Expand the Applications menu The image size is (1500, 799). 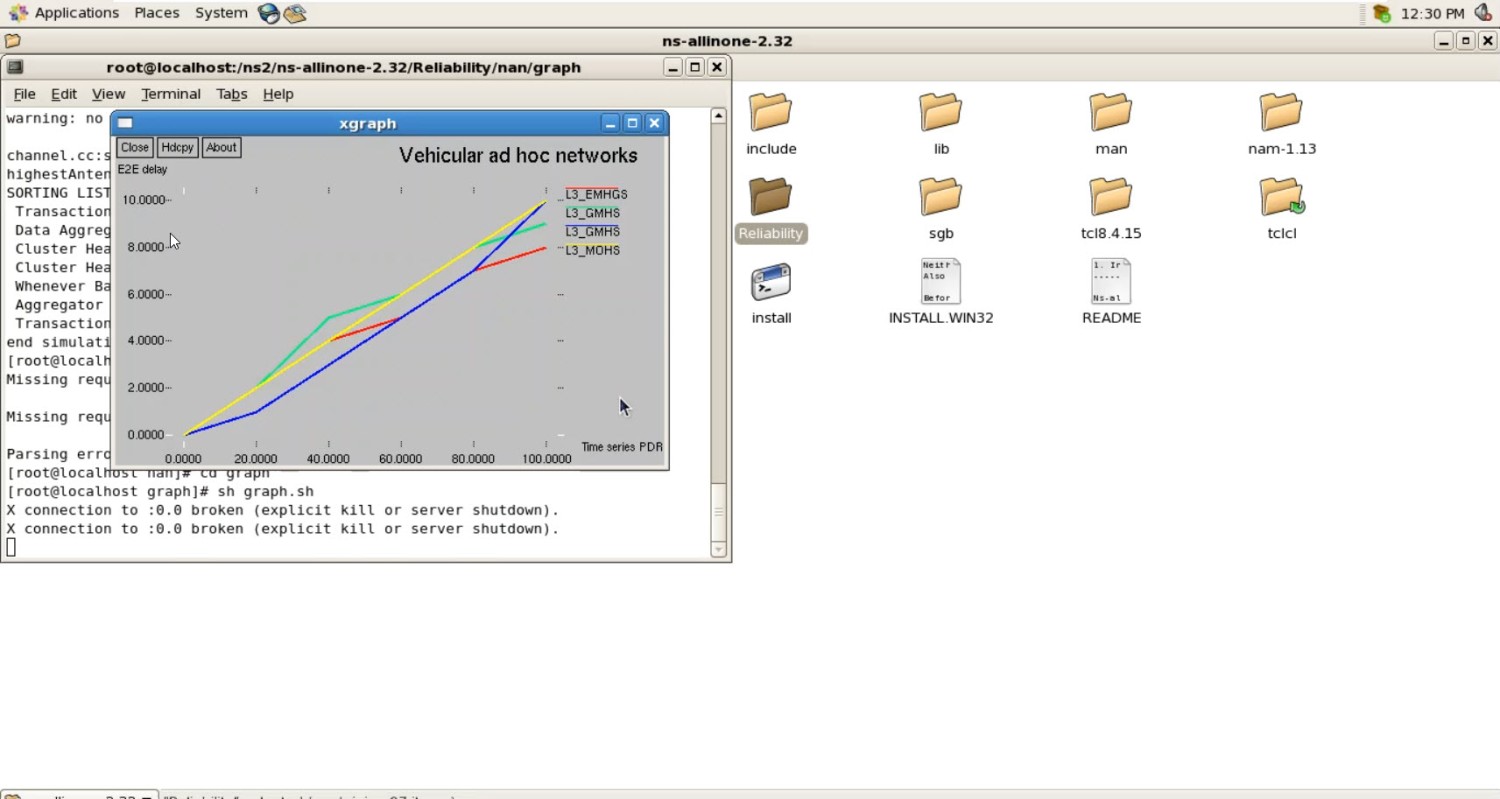click(76, 13)
